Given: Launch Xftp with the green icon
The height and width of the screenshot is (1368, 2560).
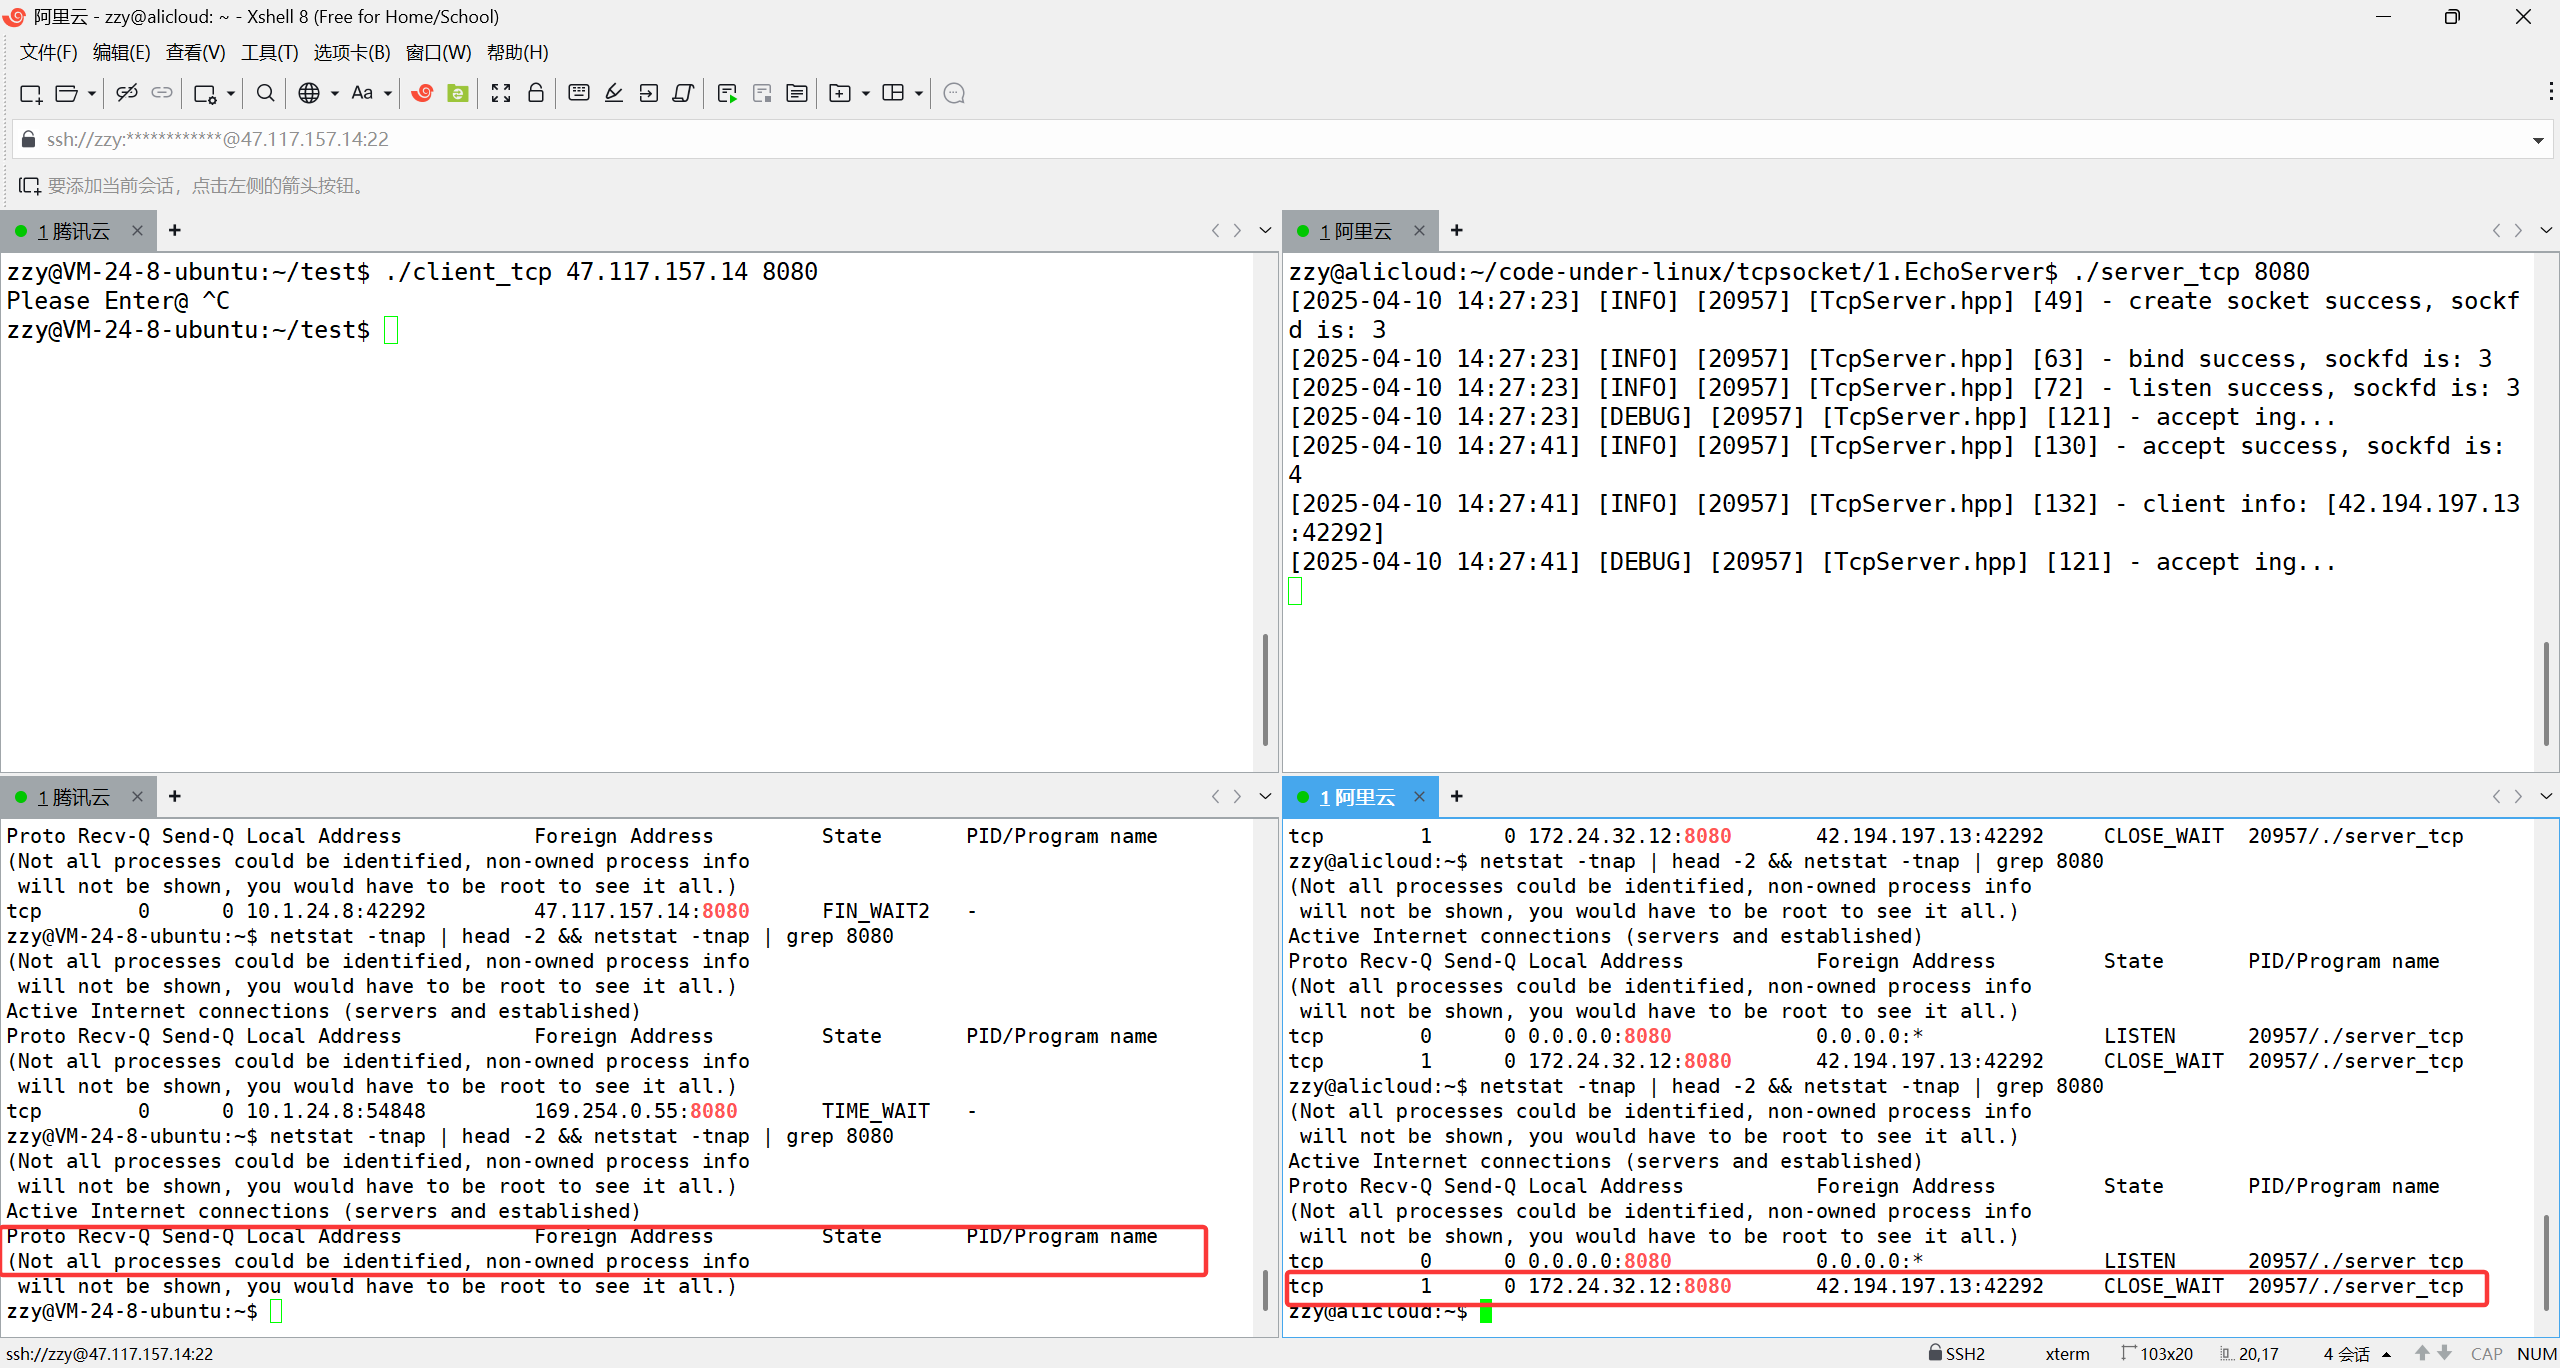Looking at the screenshot, I should click(458, 93).
